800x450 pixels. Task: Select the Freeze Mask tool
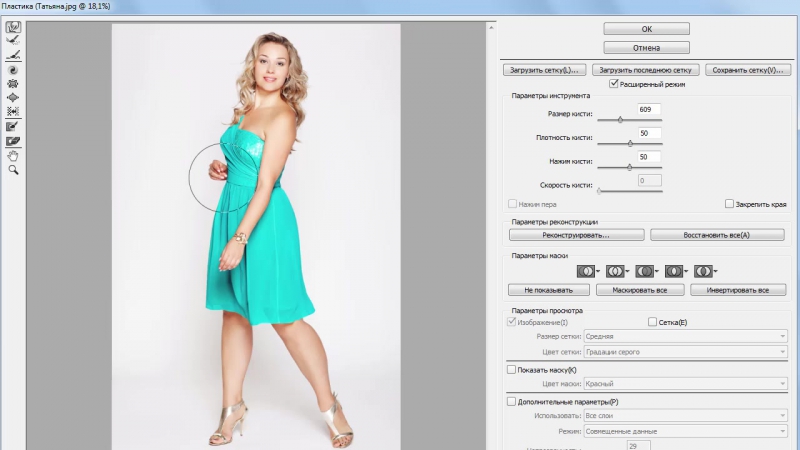(x=13, y=127)
